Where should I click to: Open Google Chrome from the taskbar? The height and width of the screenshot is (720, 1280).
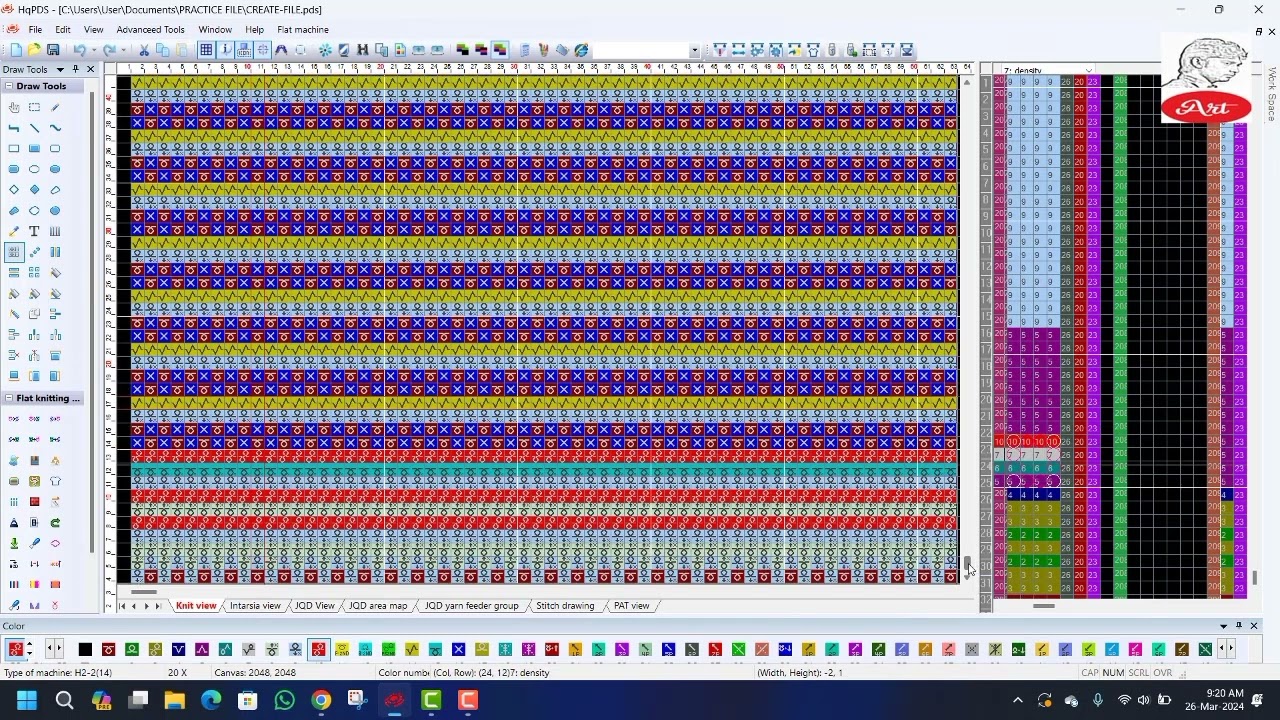tap(320, 700)
